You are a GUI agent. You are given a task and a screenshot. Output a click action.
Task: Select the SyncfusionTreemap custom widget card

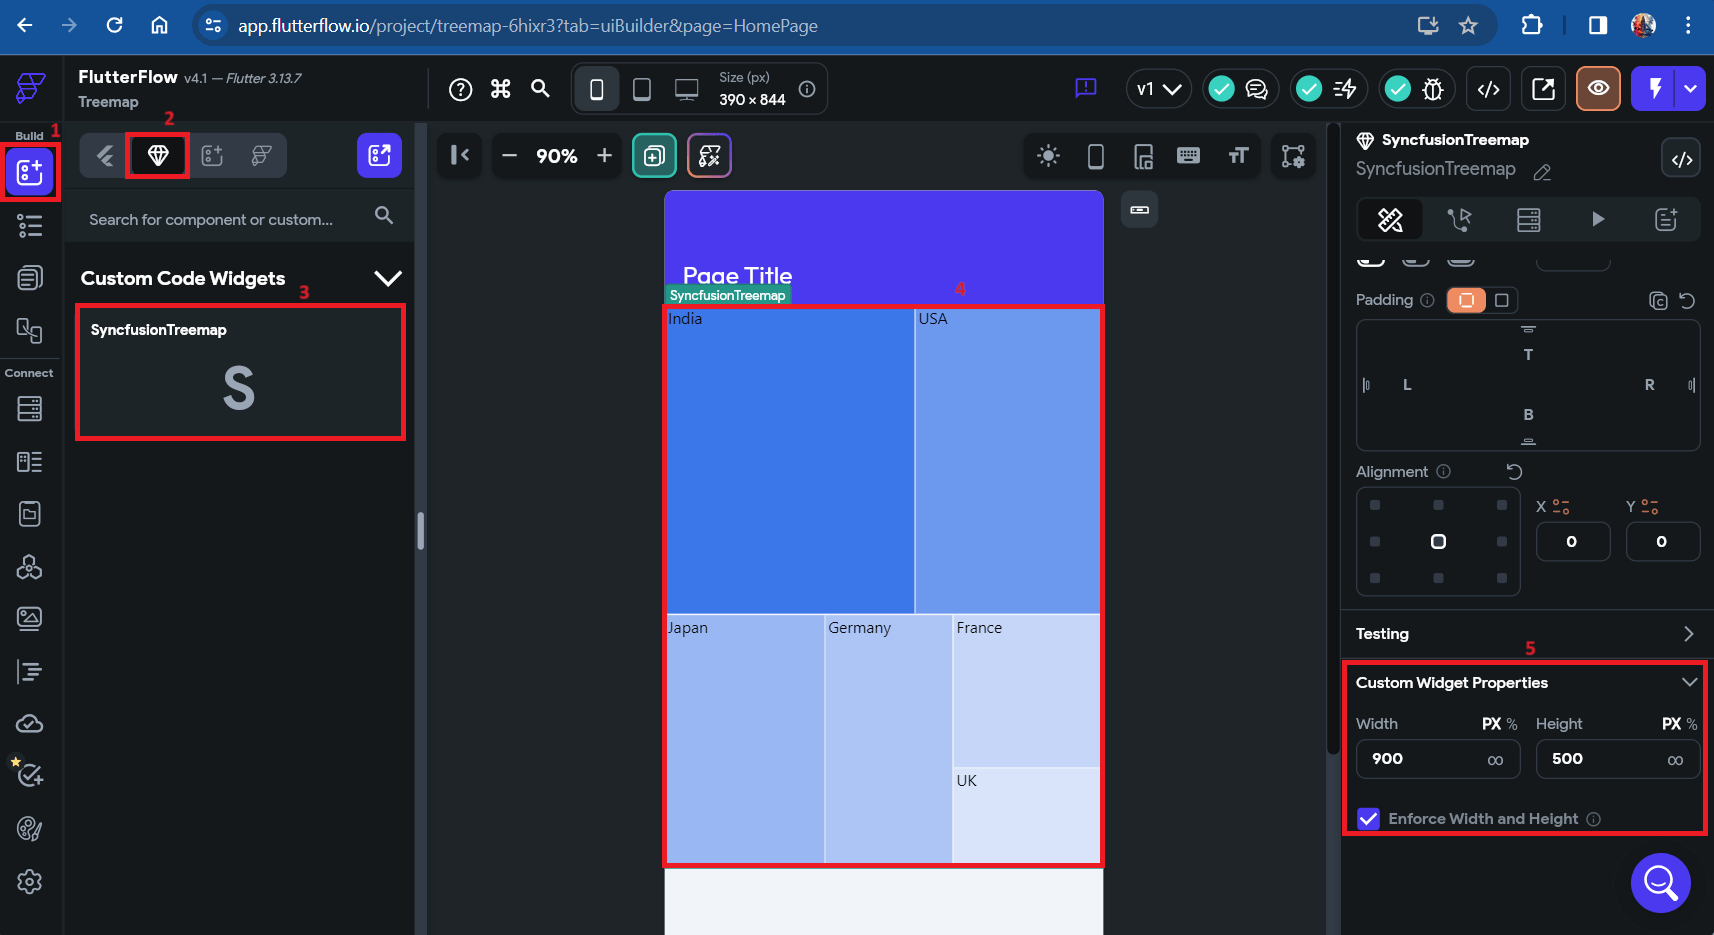240,372
